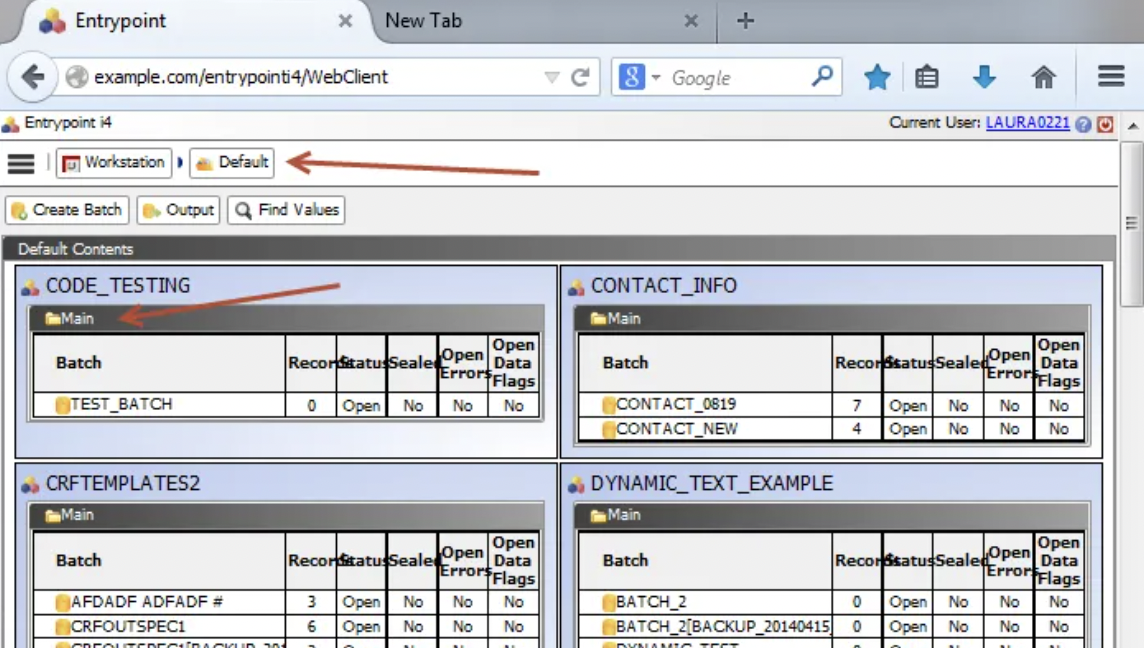Open the hamburger navigation menu

pos(20,164)
